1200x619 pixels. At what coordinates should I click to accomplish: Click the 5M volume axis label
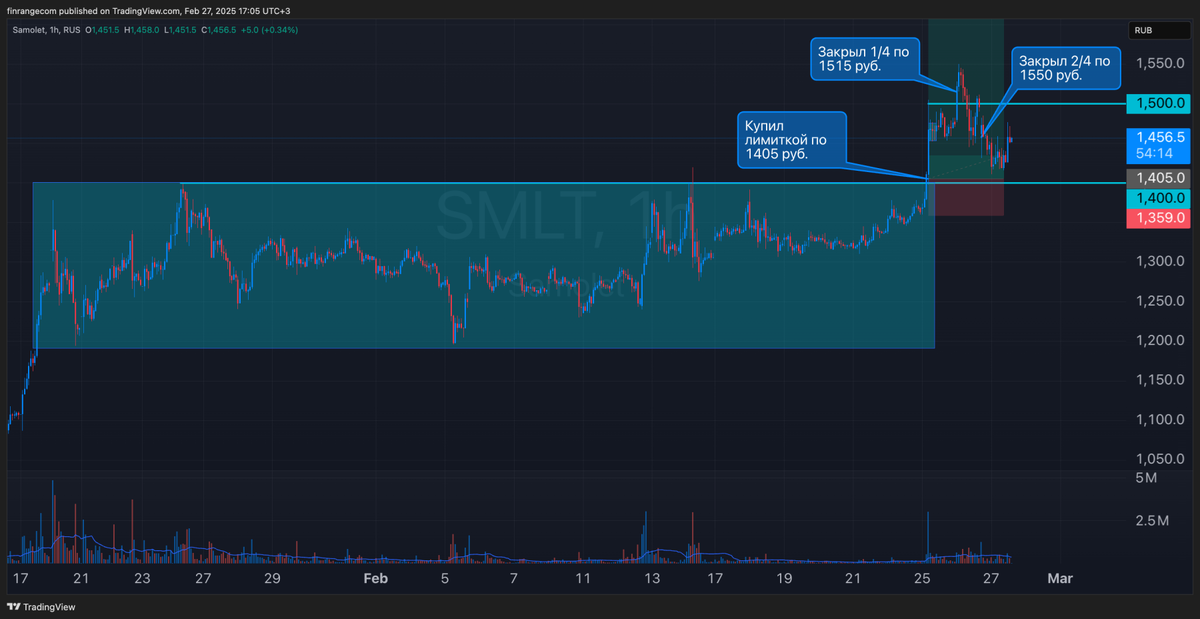[x=1146, y=479]
